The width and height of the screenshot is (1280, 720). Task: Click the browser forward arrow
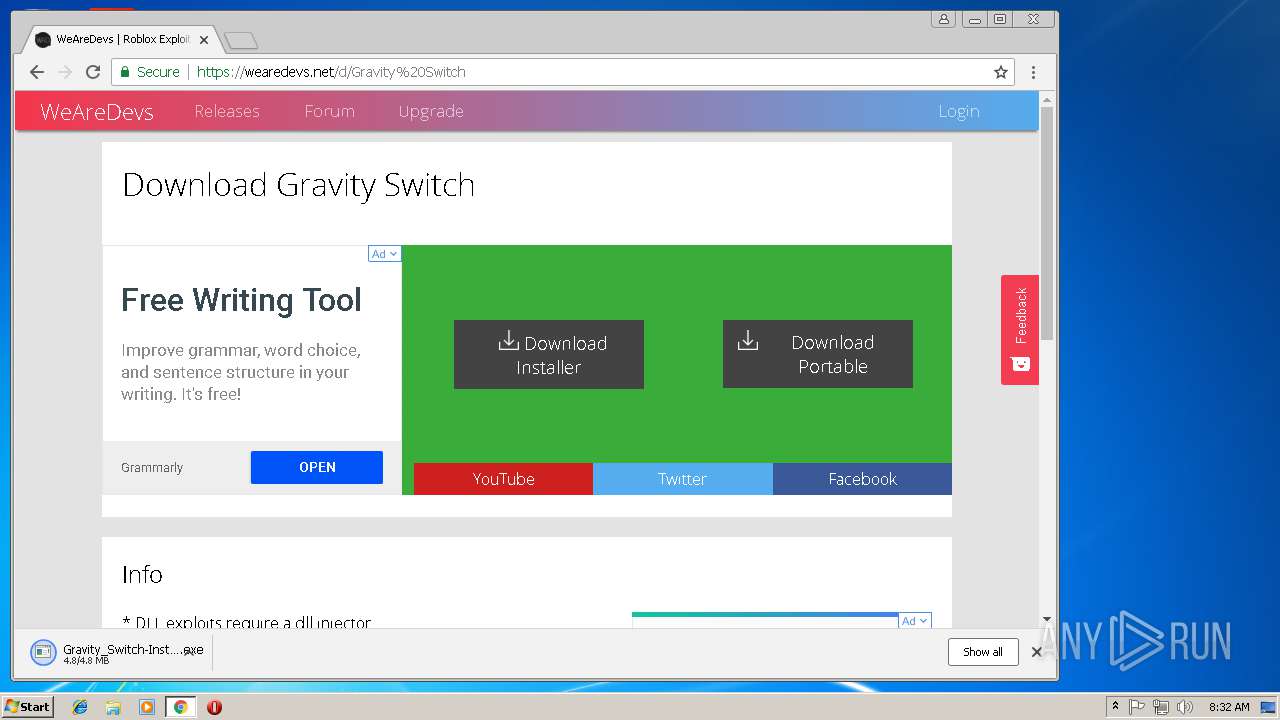tap(65, 72)
